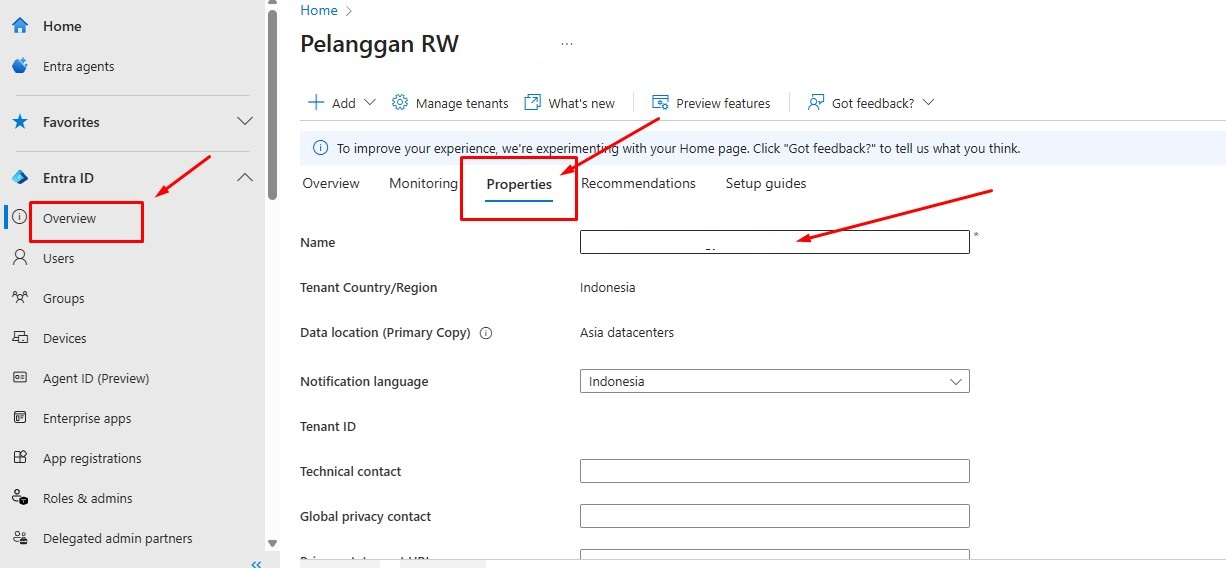Expand the Favorites section chevron
This screenshot has width=1226, height=568.
[244, 122]
